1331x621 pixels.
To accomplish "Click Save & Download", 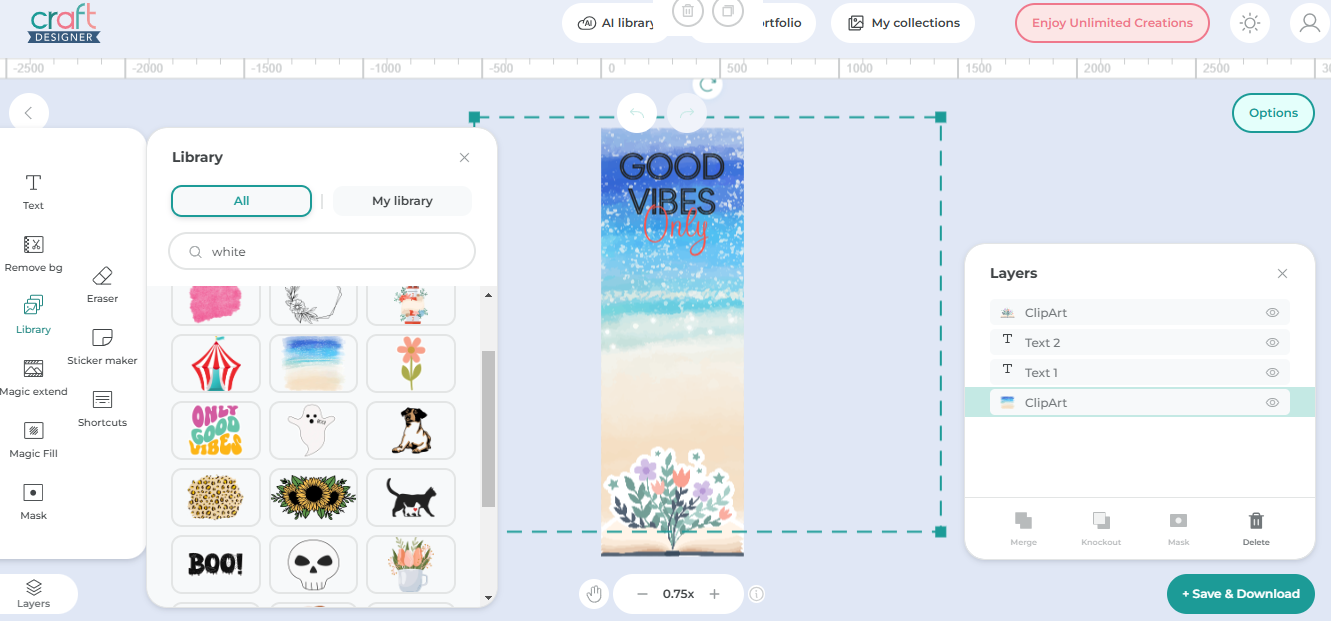I will (1240, 594).
